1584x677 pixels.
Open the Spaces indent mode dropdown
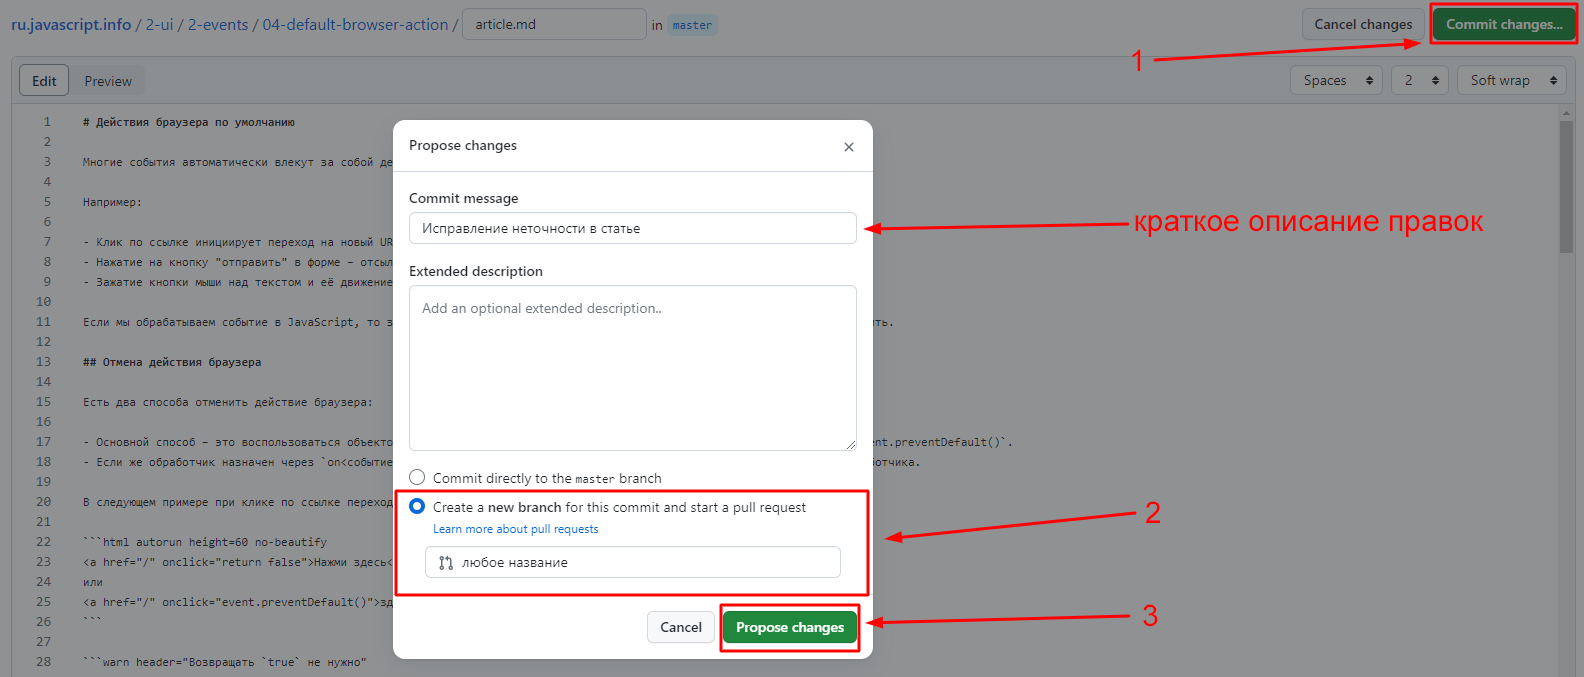1337,80
